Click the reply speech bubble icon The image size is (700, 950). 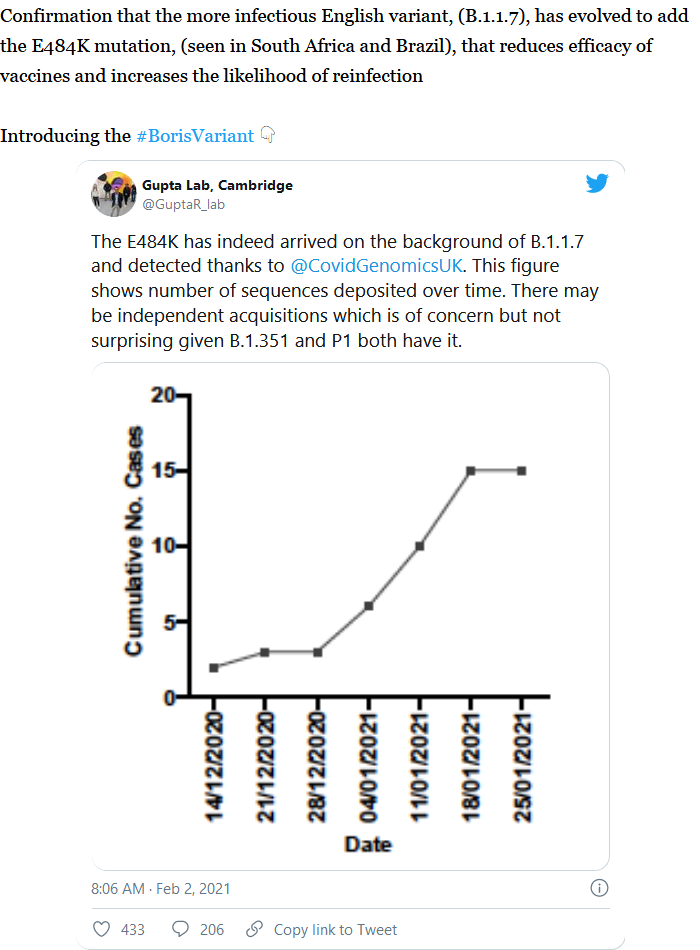click(x=181, y=929)
